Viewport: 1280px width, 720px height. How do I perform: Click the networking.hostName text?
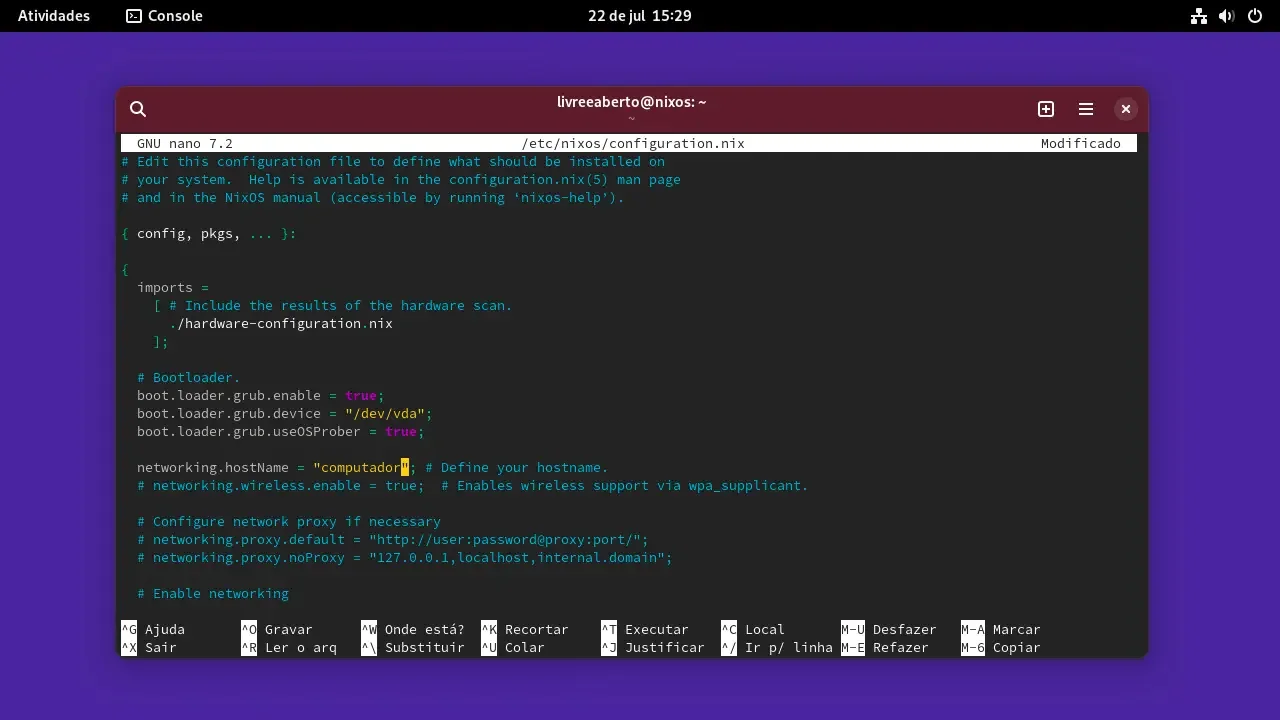click(213, 468)
